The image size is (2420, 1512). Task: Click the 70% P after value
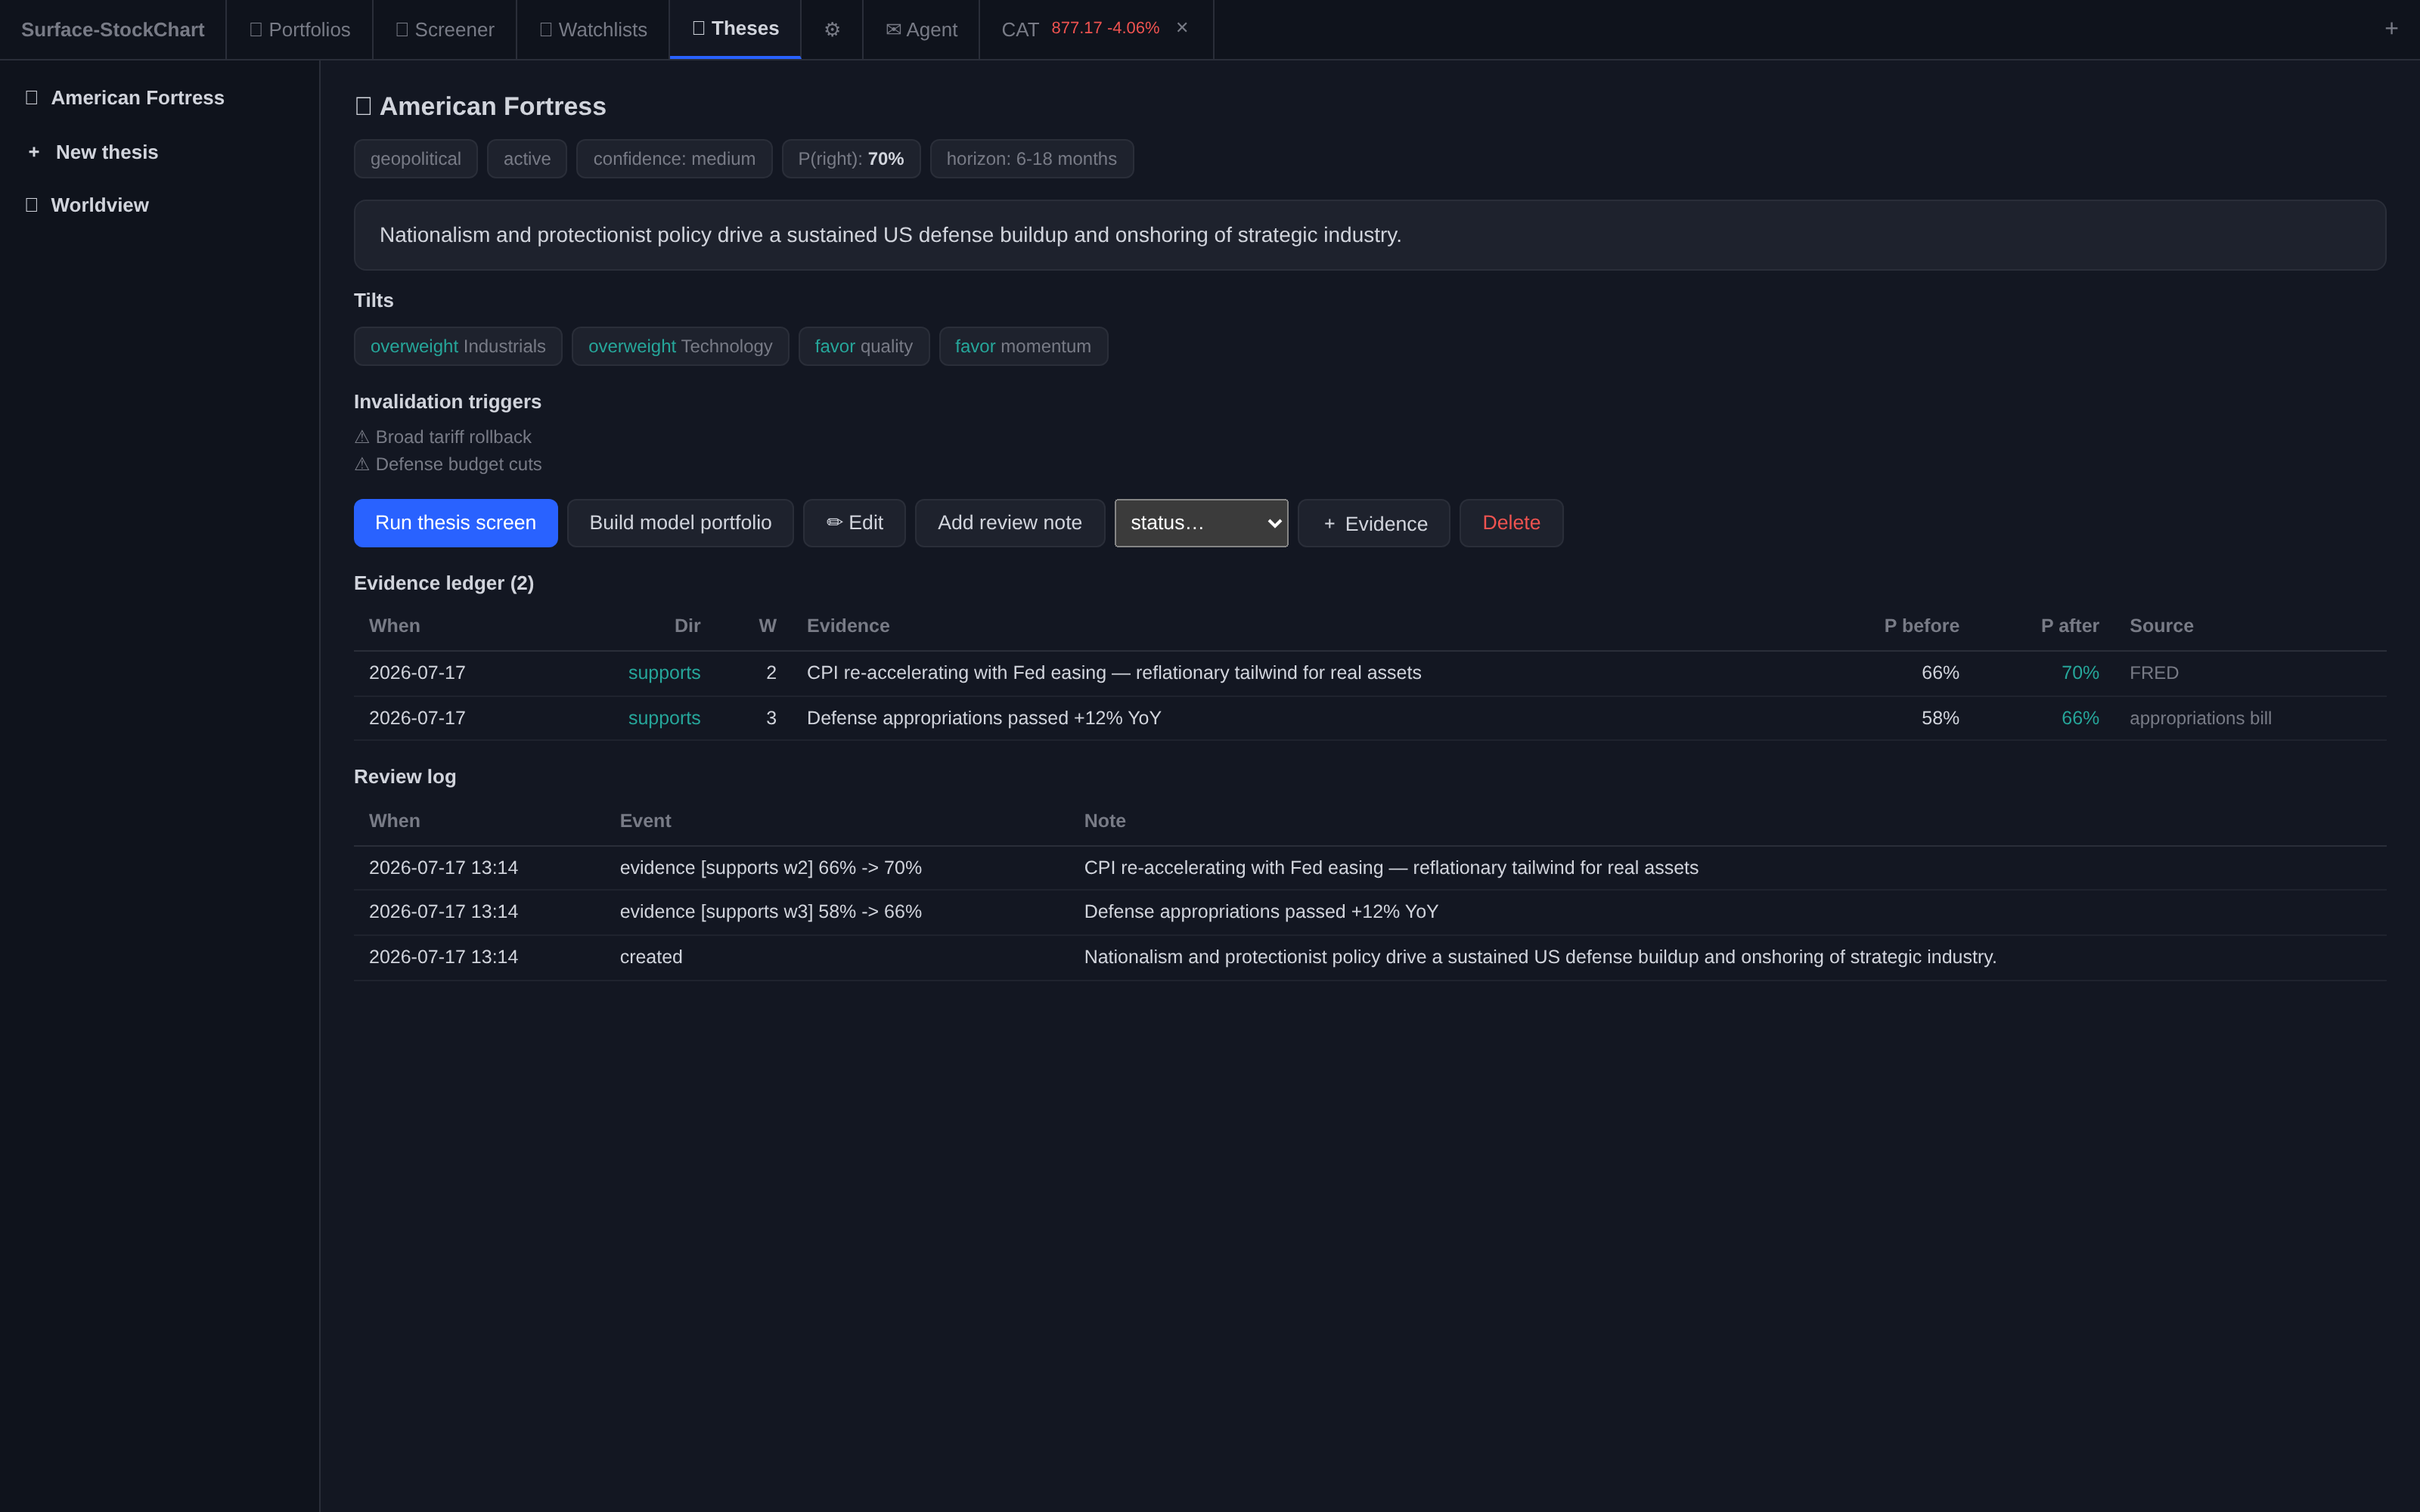tap(2080, 673)
